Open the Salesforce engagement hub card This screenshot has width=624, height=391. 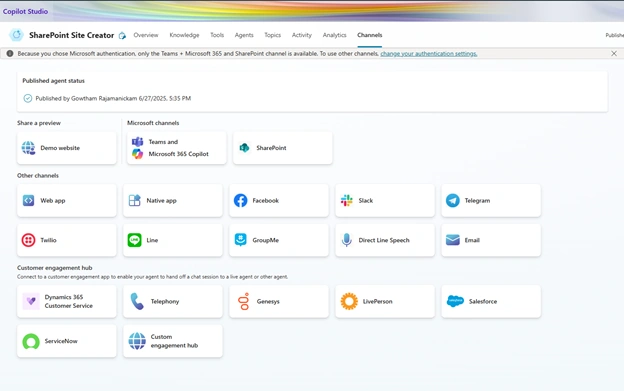(491, 301)
